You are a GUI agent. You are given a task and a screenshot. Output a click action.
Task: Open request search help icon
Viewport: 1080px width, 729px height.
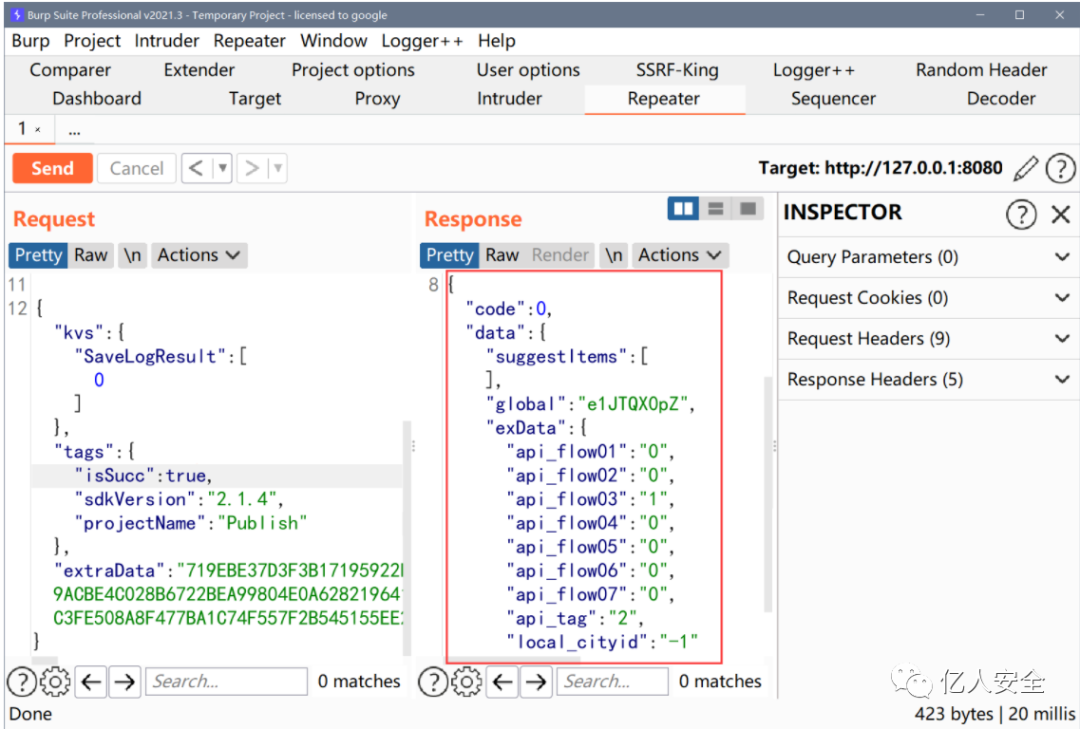(x=22, y=681)
